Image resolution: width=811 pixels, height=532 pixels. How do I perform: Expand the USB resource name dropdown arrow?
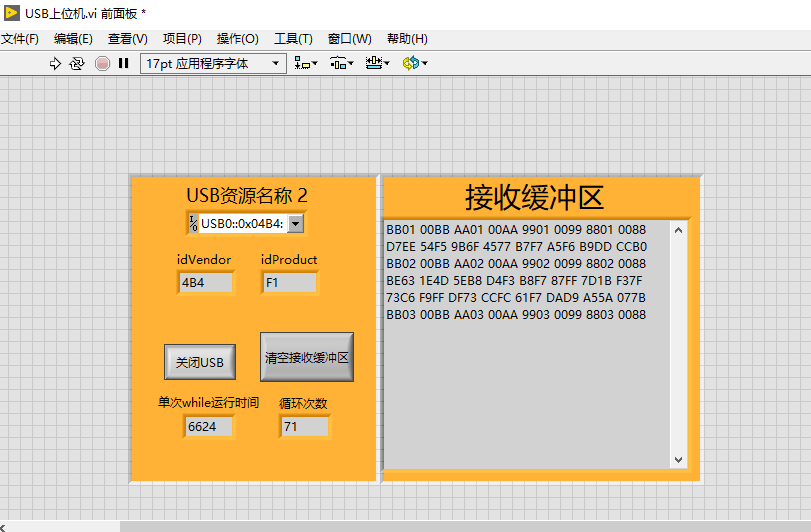pos(295,223)
